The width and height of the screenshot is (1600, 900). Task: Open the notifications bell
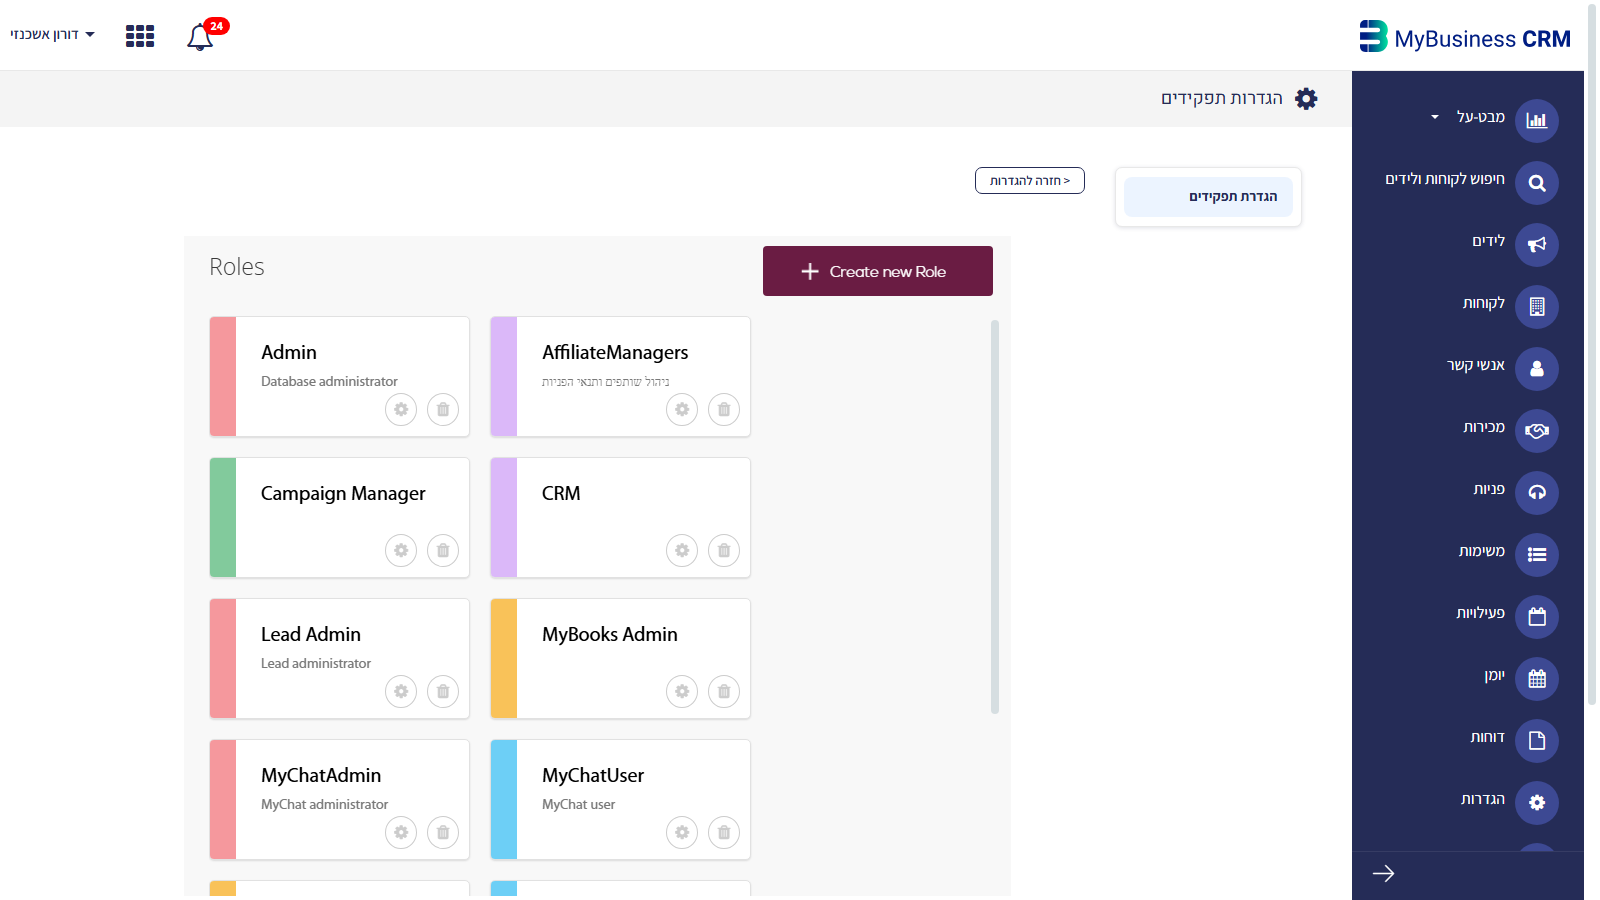coord(200,37)
